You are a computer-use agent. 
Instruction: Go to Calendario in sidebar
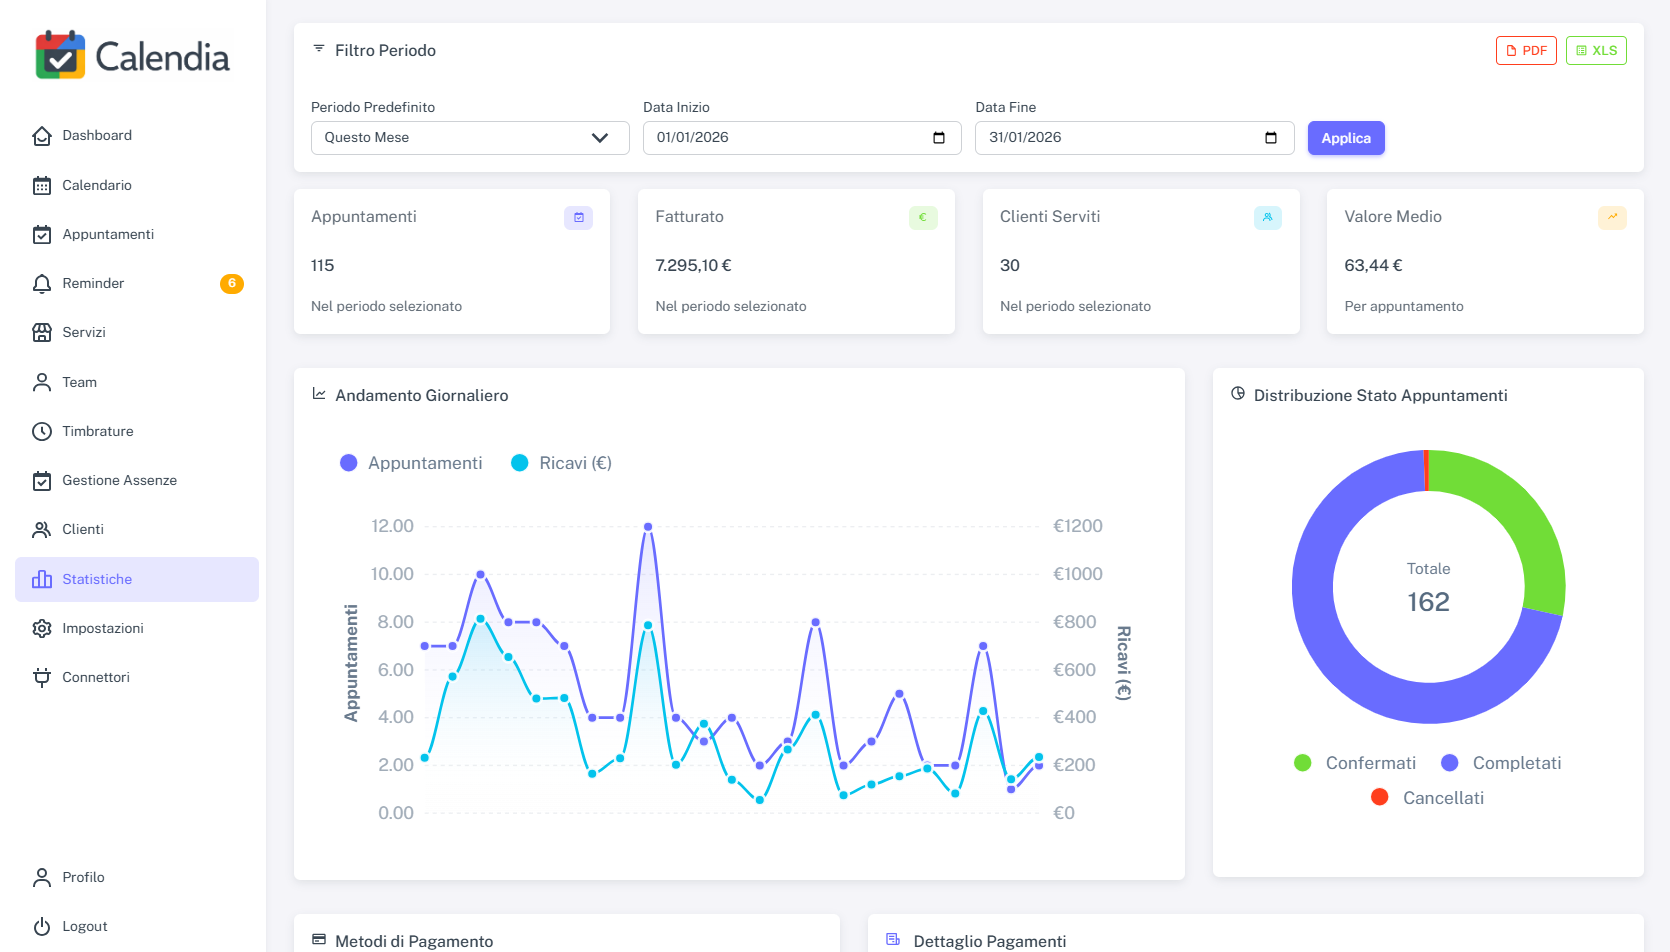point(97,185)
